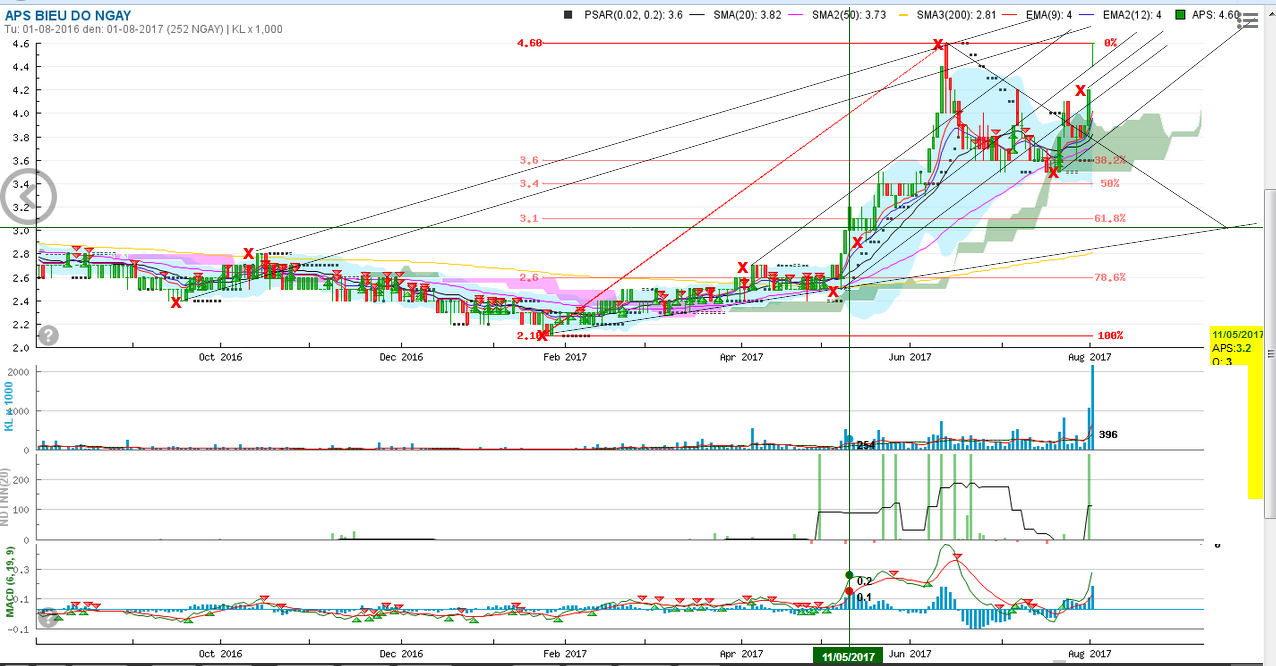
Task: Click the red 3.1 price level label
Action: [528, 218]
